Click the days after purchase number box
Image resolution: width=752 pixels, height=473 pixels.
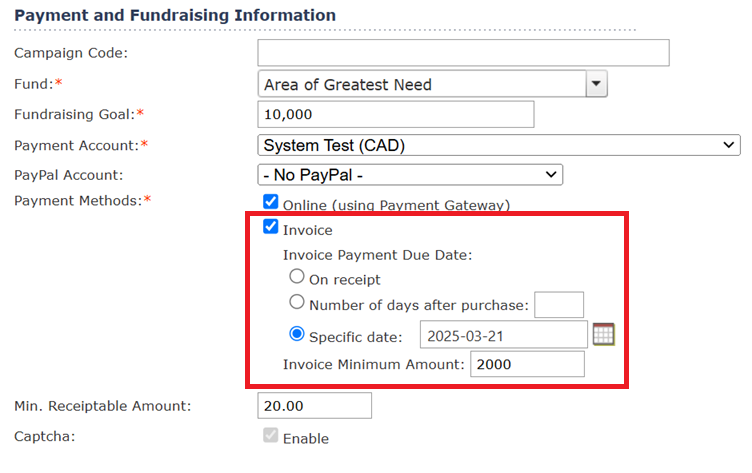click(559, 305)
